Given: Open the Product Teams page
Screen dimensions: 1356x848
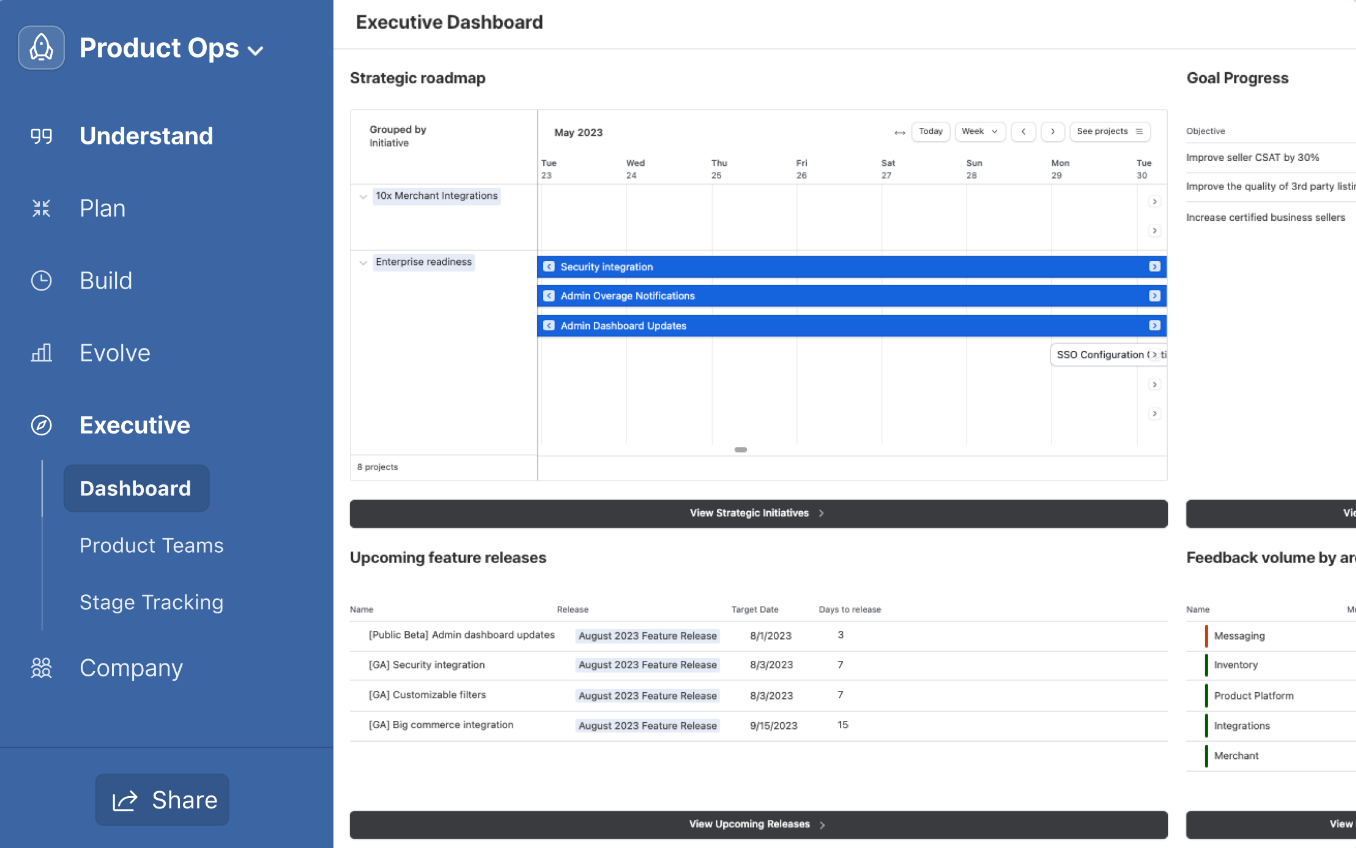Looking at the screenshot, I should (x=151, y=545).
